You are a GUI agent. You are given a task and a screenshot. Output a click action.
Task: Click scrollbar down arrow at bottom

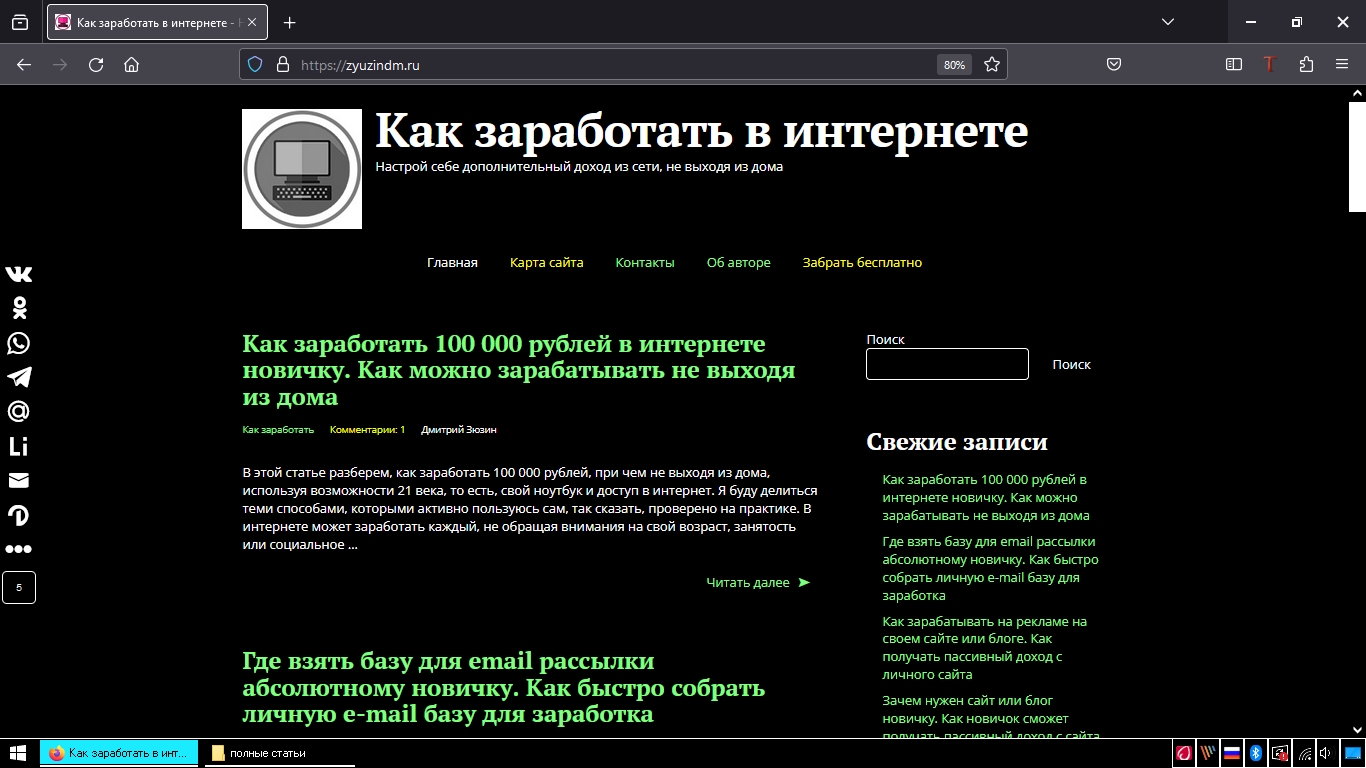pos(1357,730)
